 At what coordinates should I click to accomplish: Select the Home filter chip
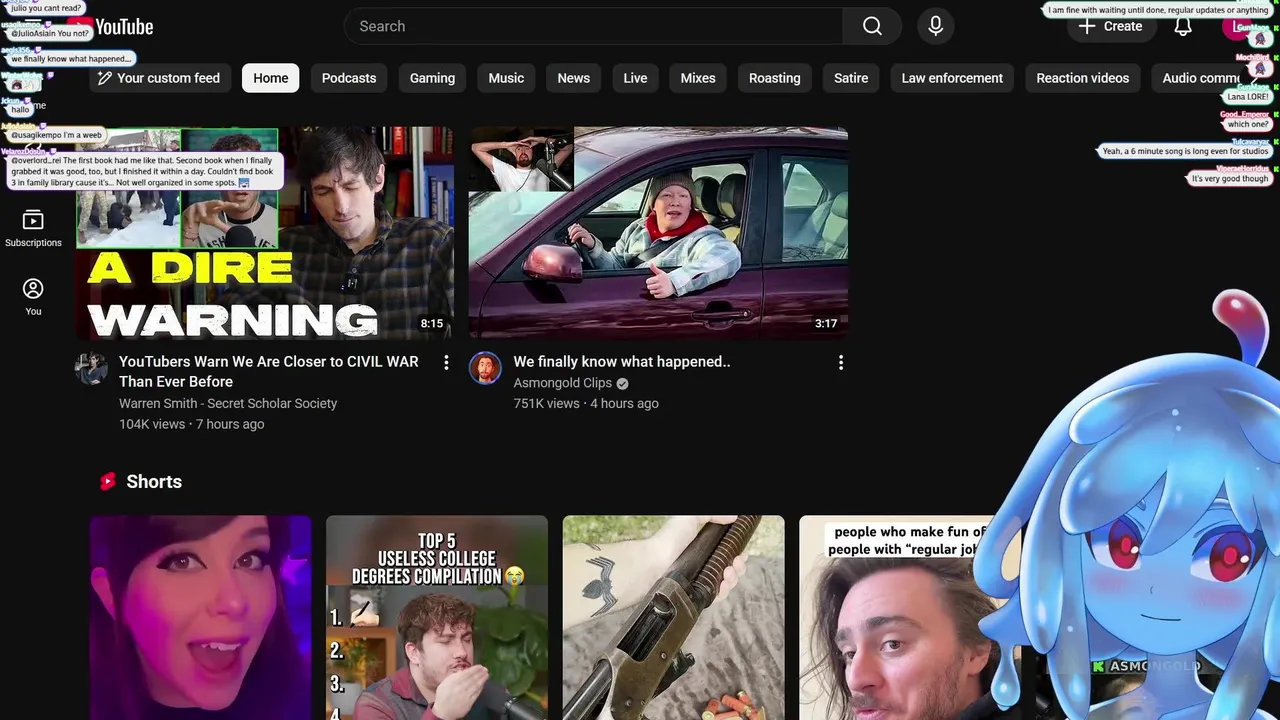[x=270, y=78]
